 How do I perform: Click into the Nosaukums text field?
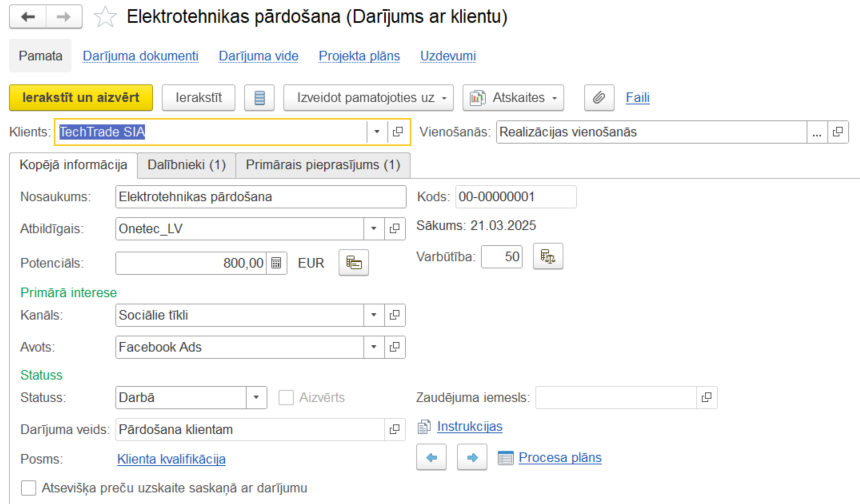click(260, 197)
